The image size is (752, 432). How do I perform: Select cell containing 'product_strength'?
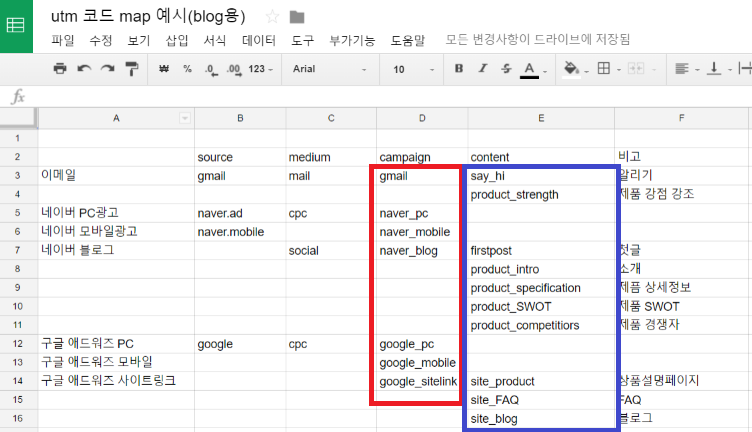(x=541, y=194)
